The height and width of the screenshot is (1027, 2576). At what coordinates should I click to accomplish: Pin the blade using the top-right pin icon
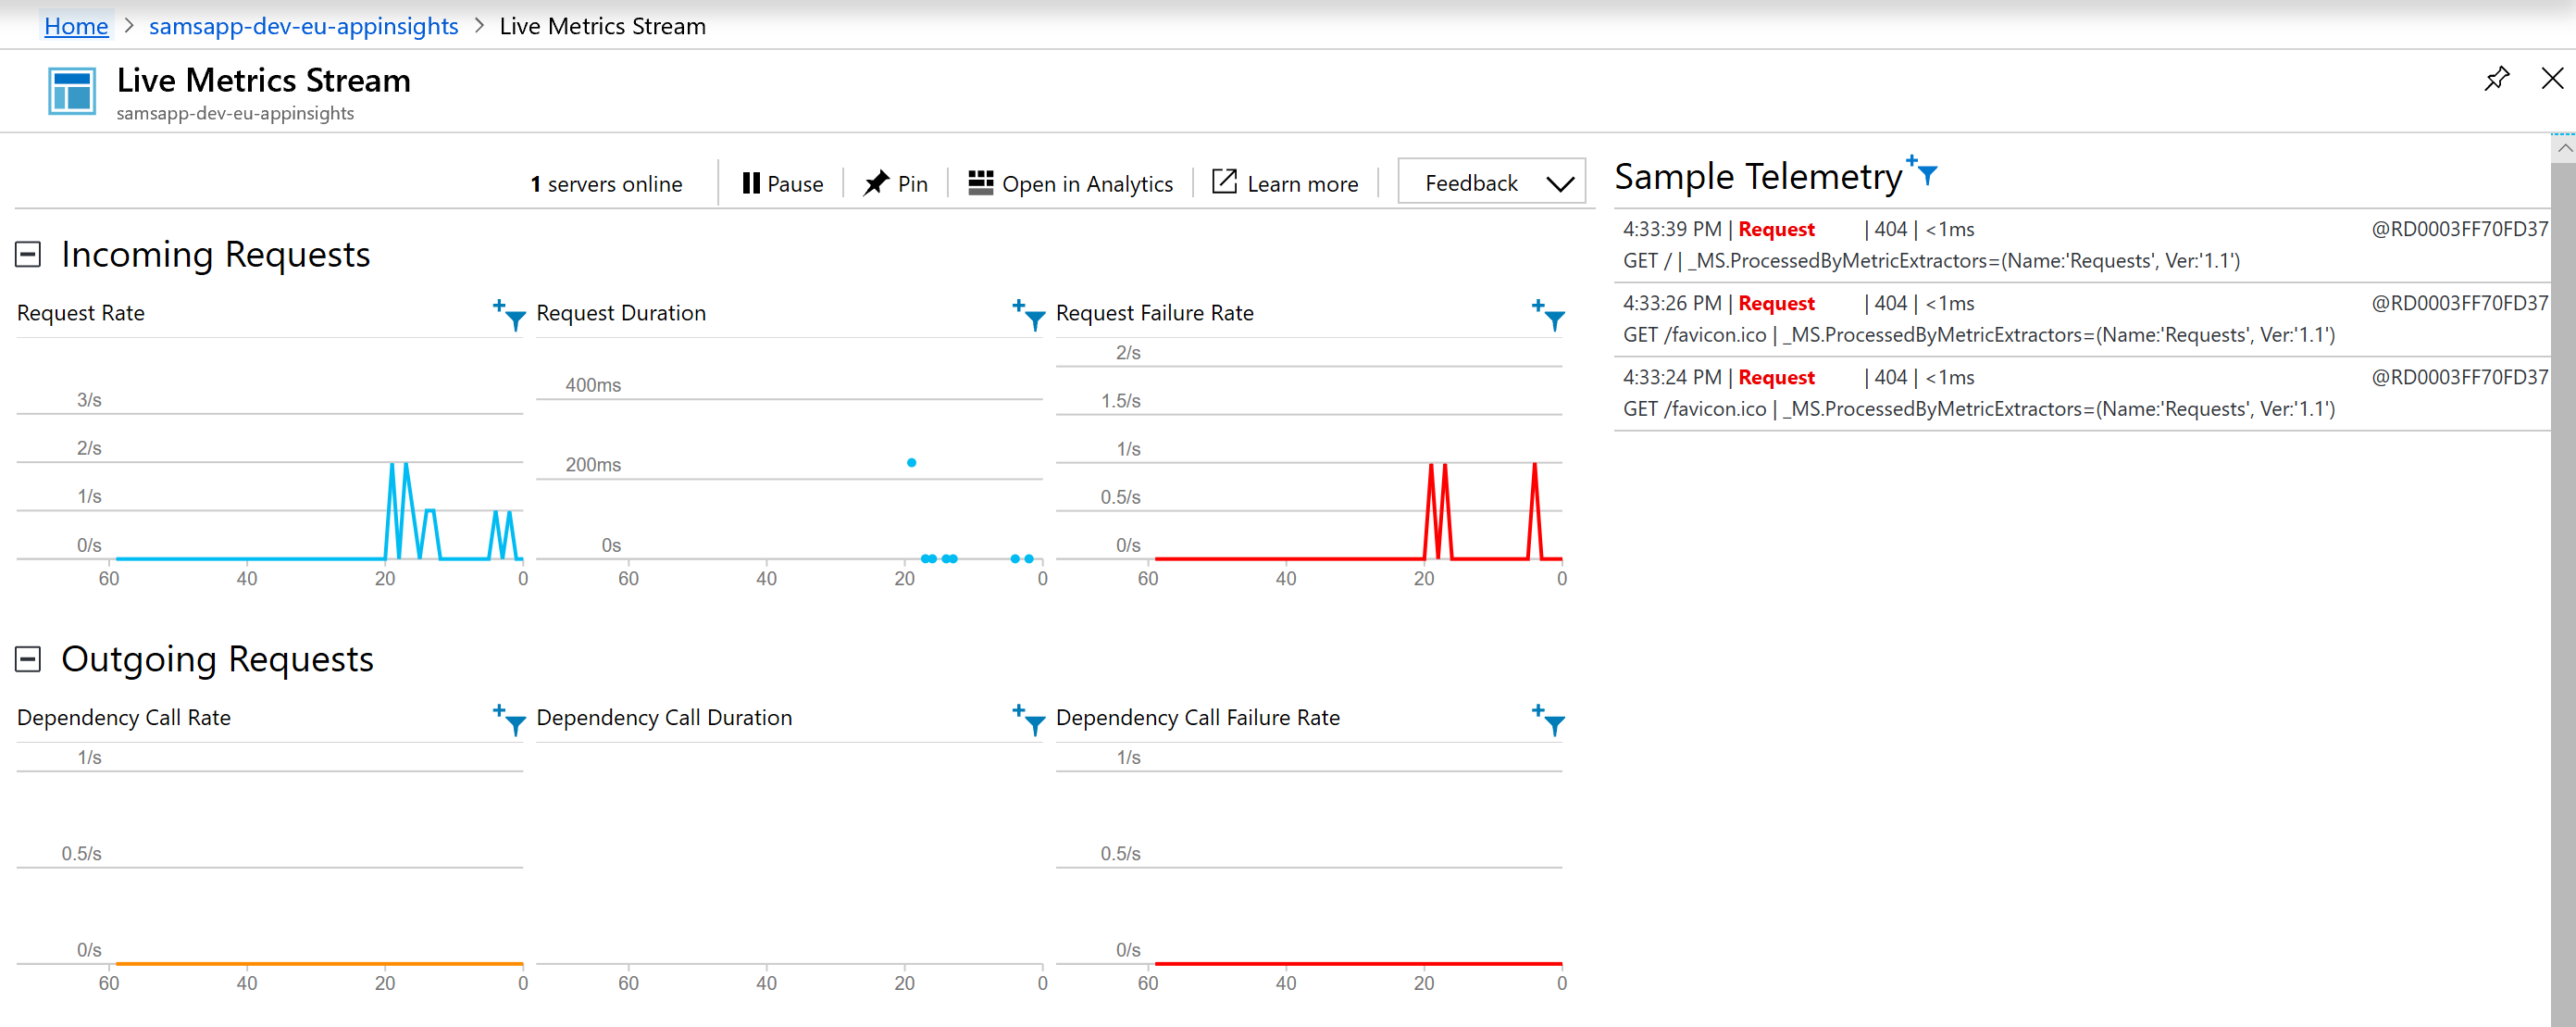2496,79
